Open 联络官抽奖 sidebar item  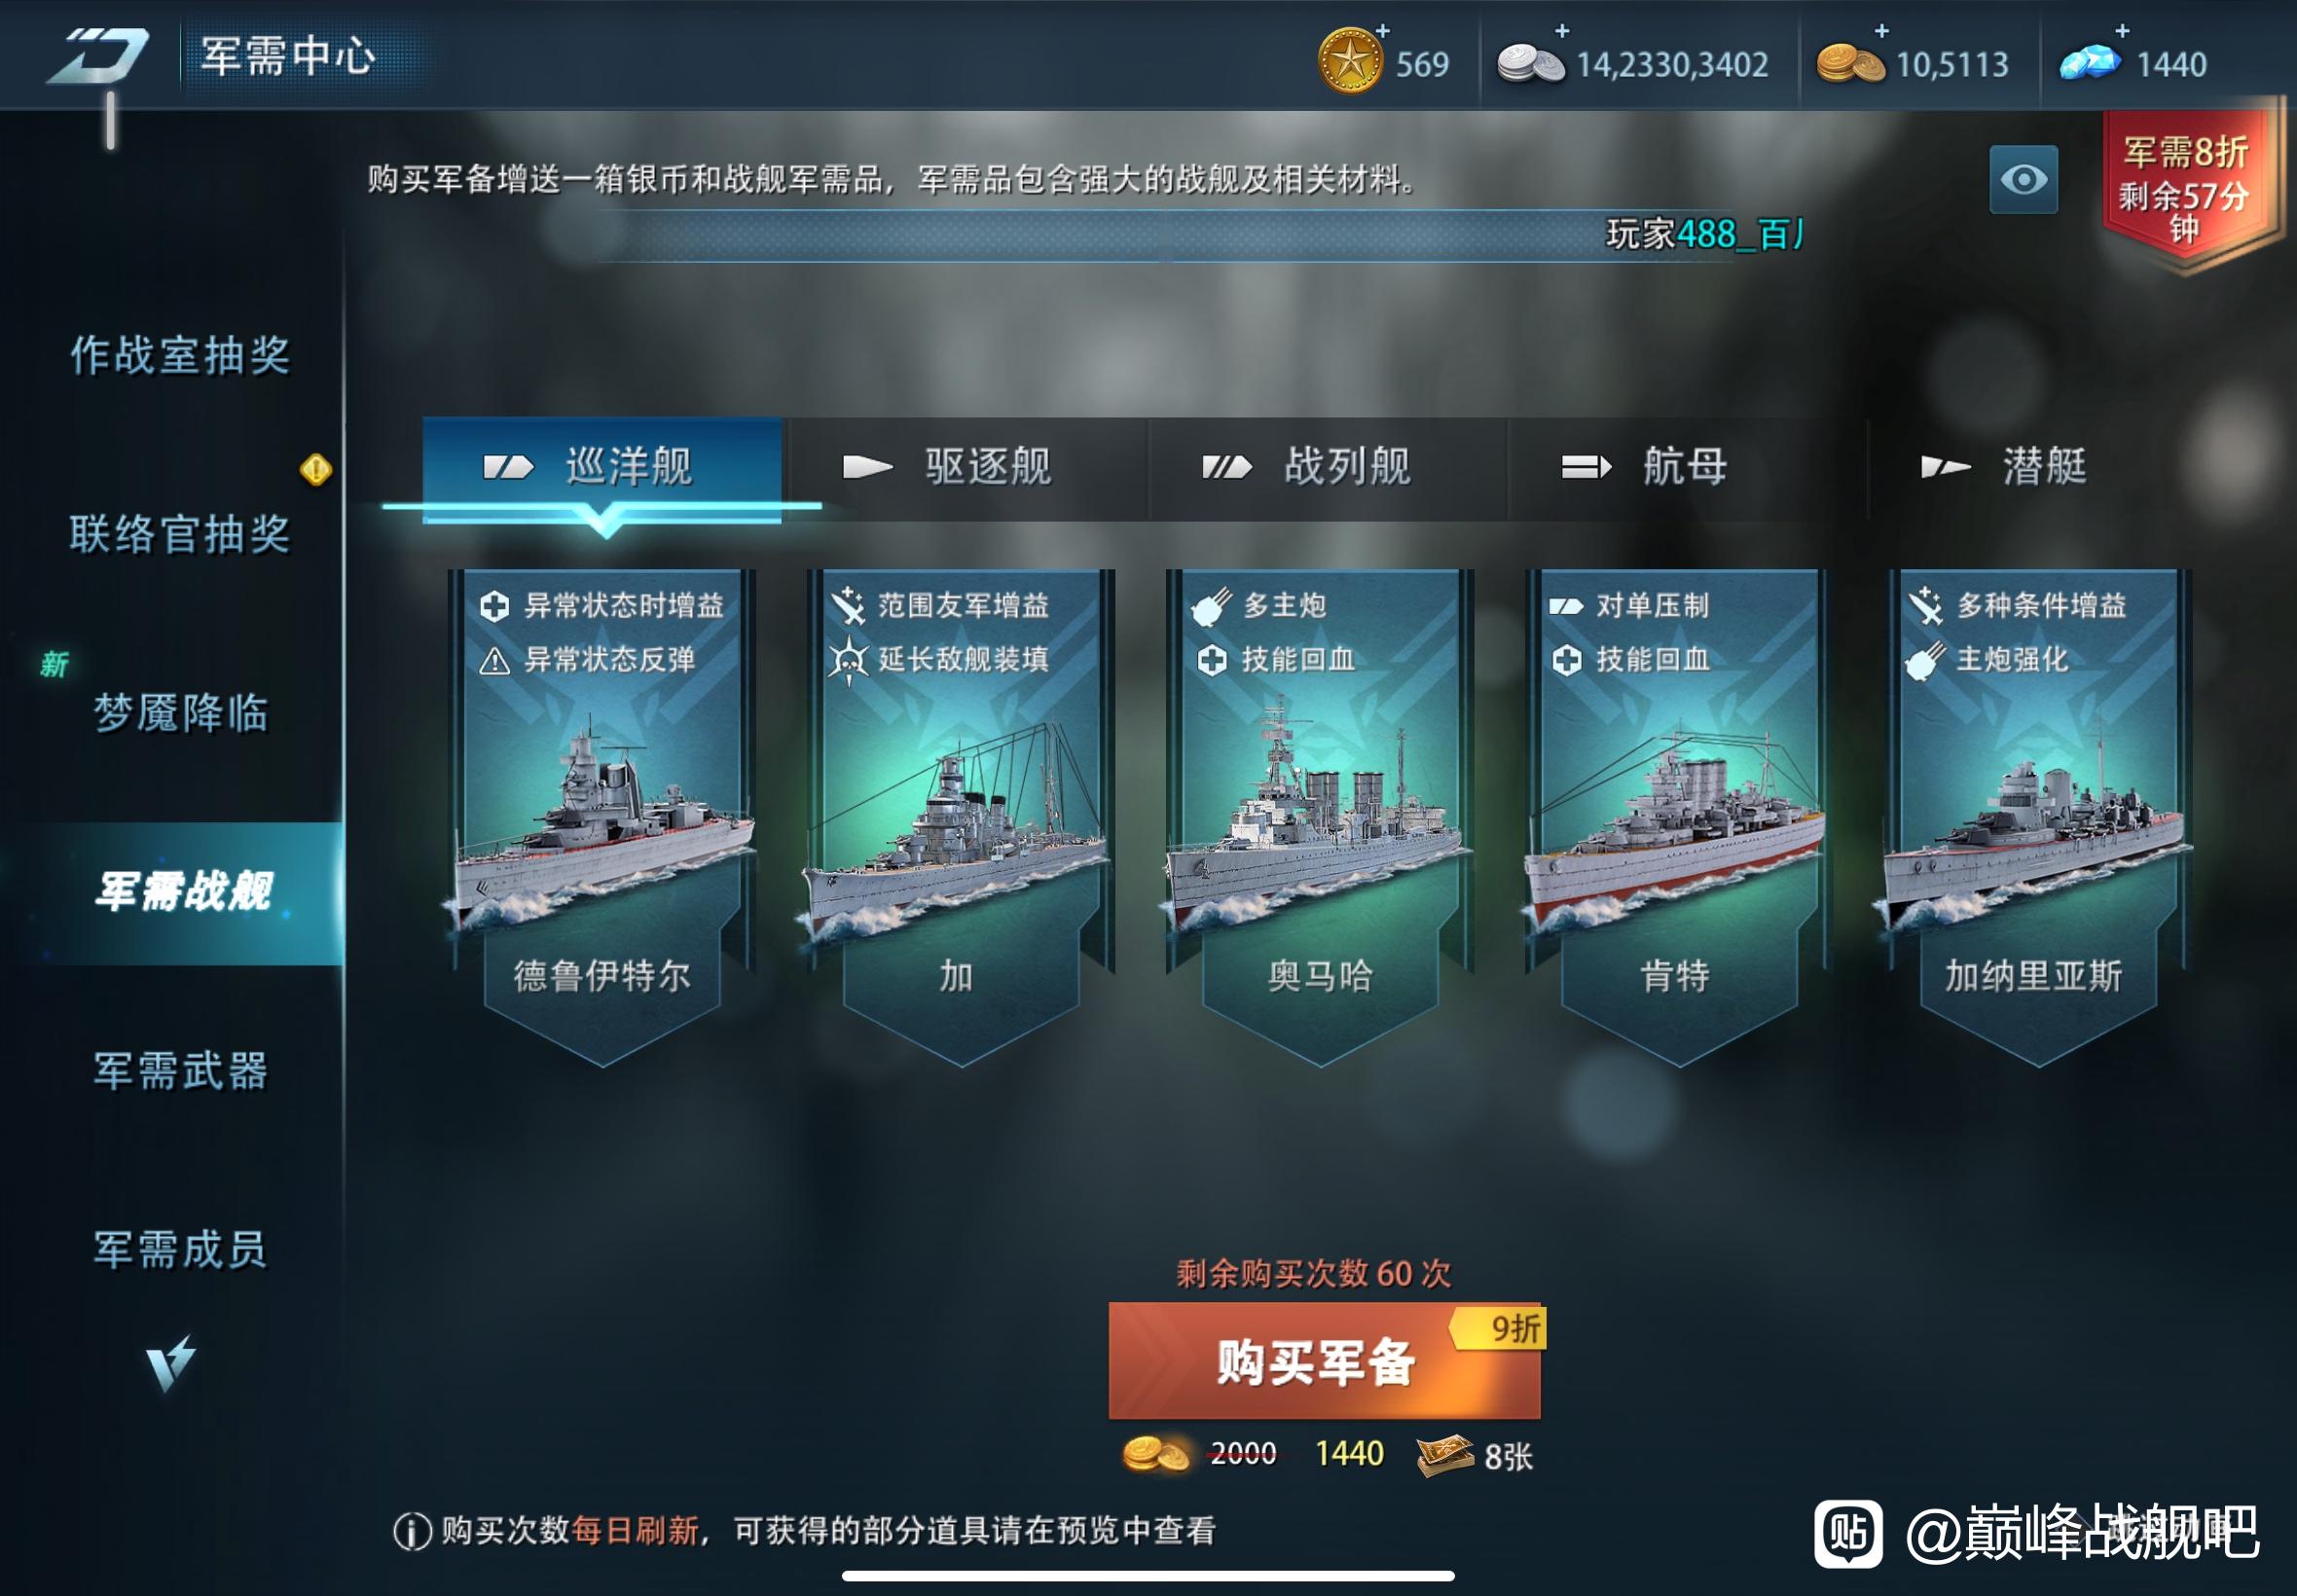(x=180, y=533)
